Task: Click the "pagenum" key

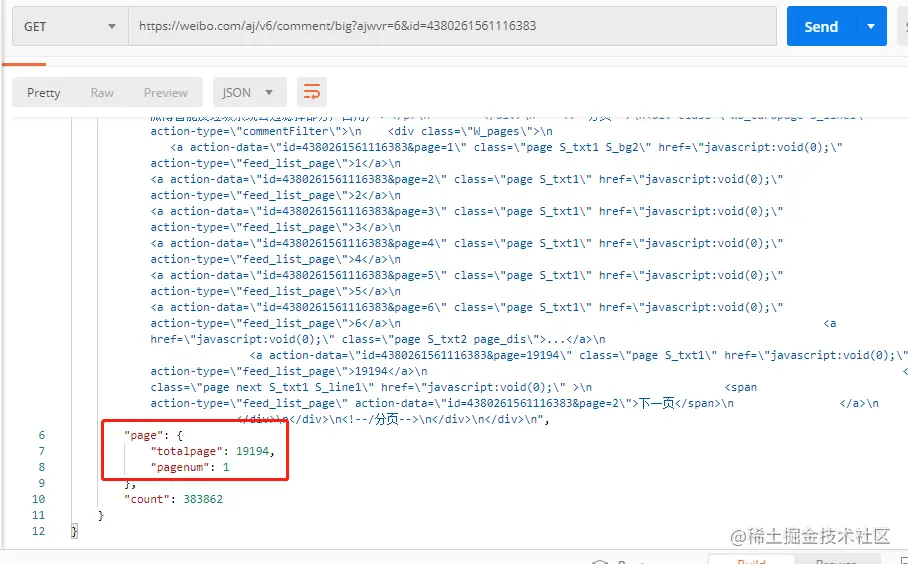Action: [180, 467]
